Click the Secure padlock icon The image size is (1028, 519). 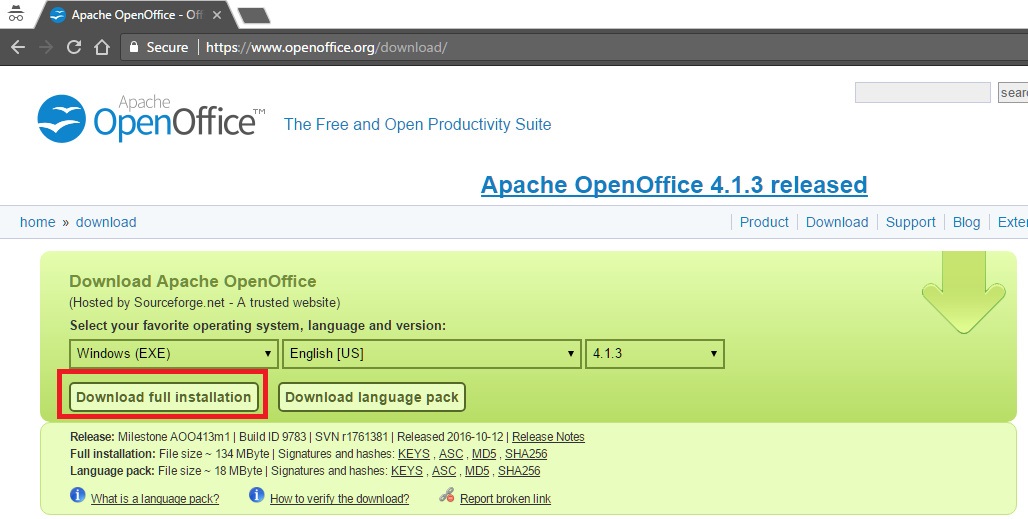click(x=134, y=47)
